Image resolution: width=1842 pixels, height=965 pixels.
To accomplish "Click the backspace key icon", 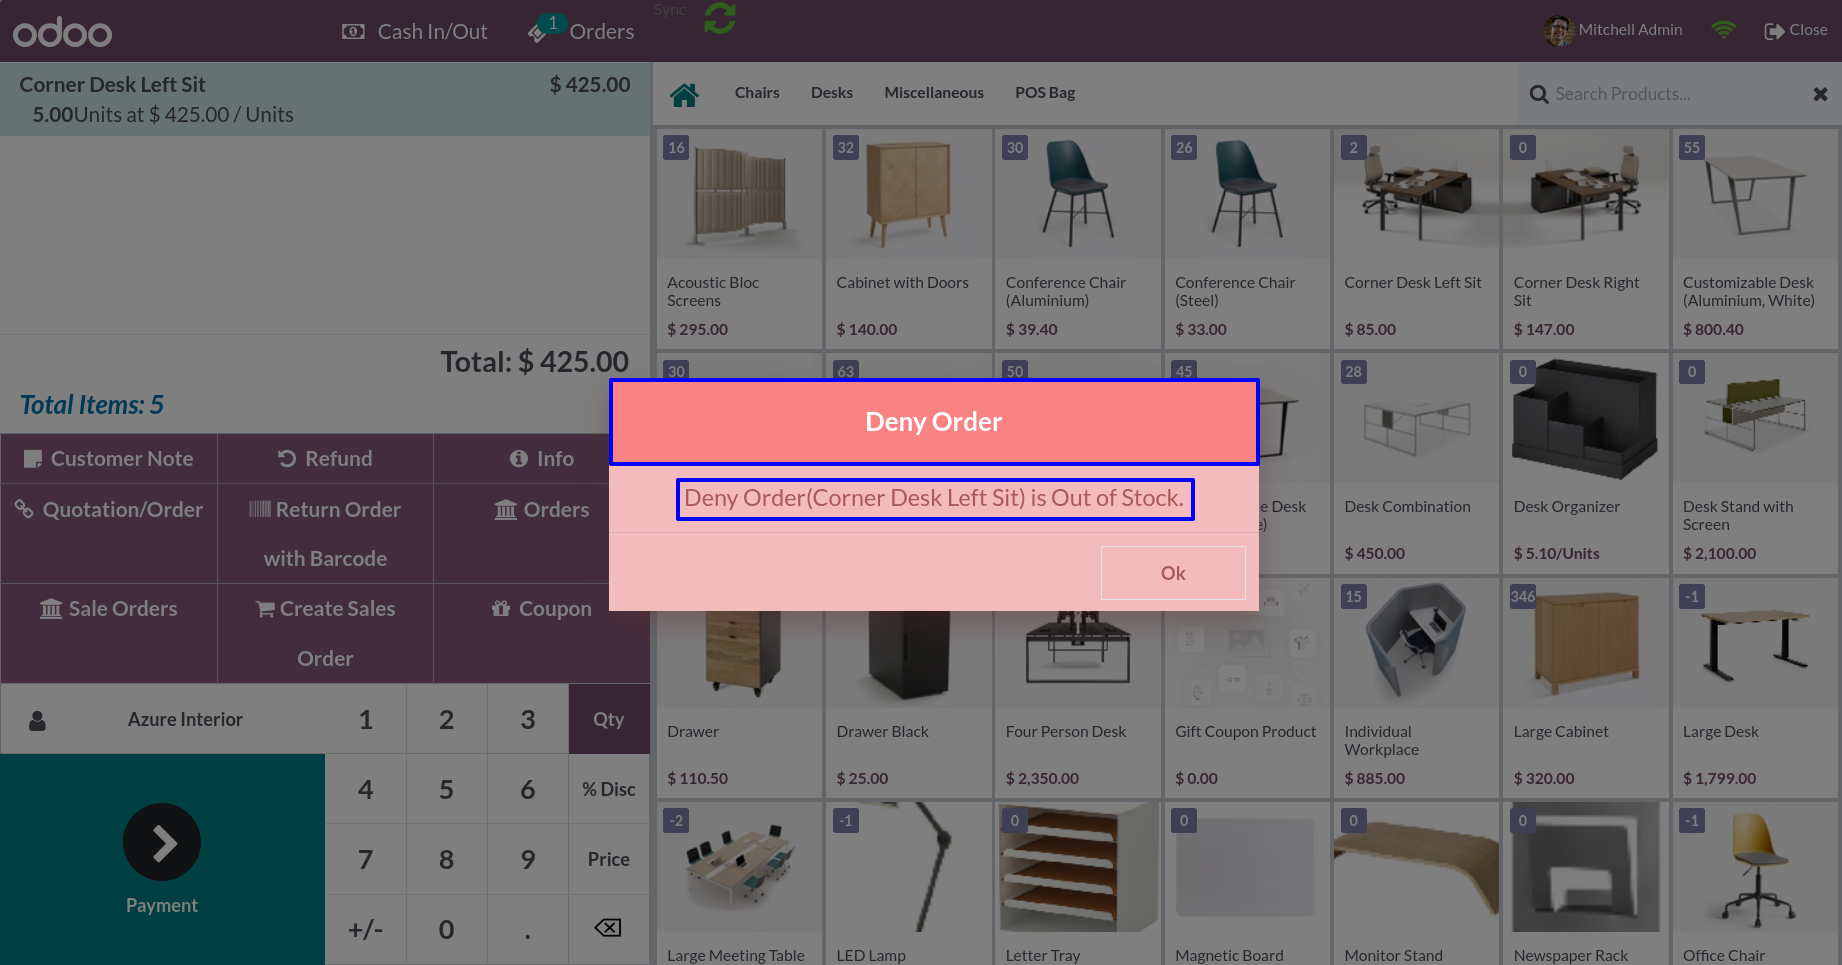I will coord(609,928).
